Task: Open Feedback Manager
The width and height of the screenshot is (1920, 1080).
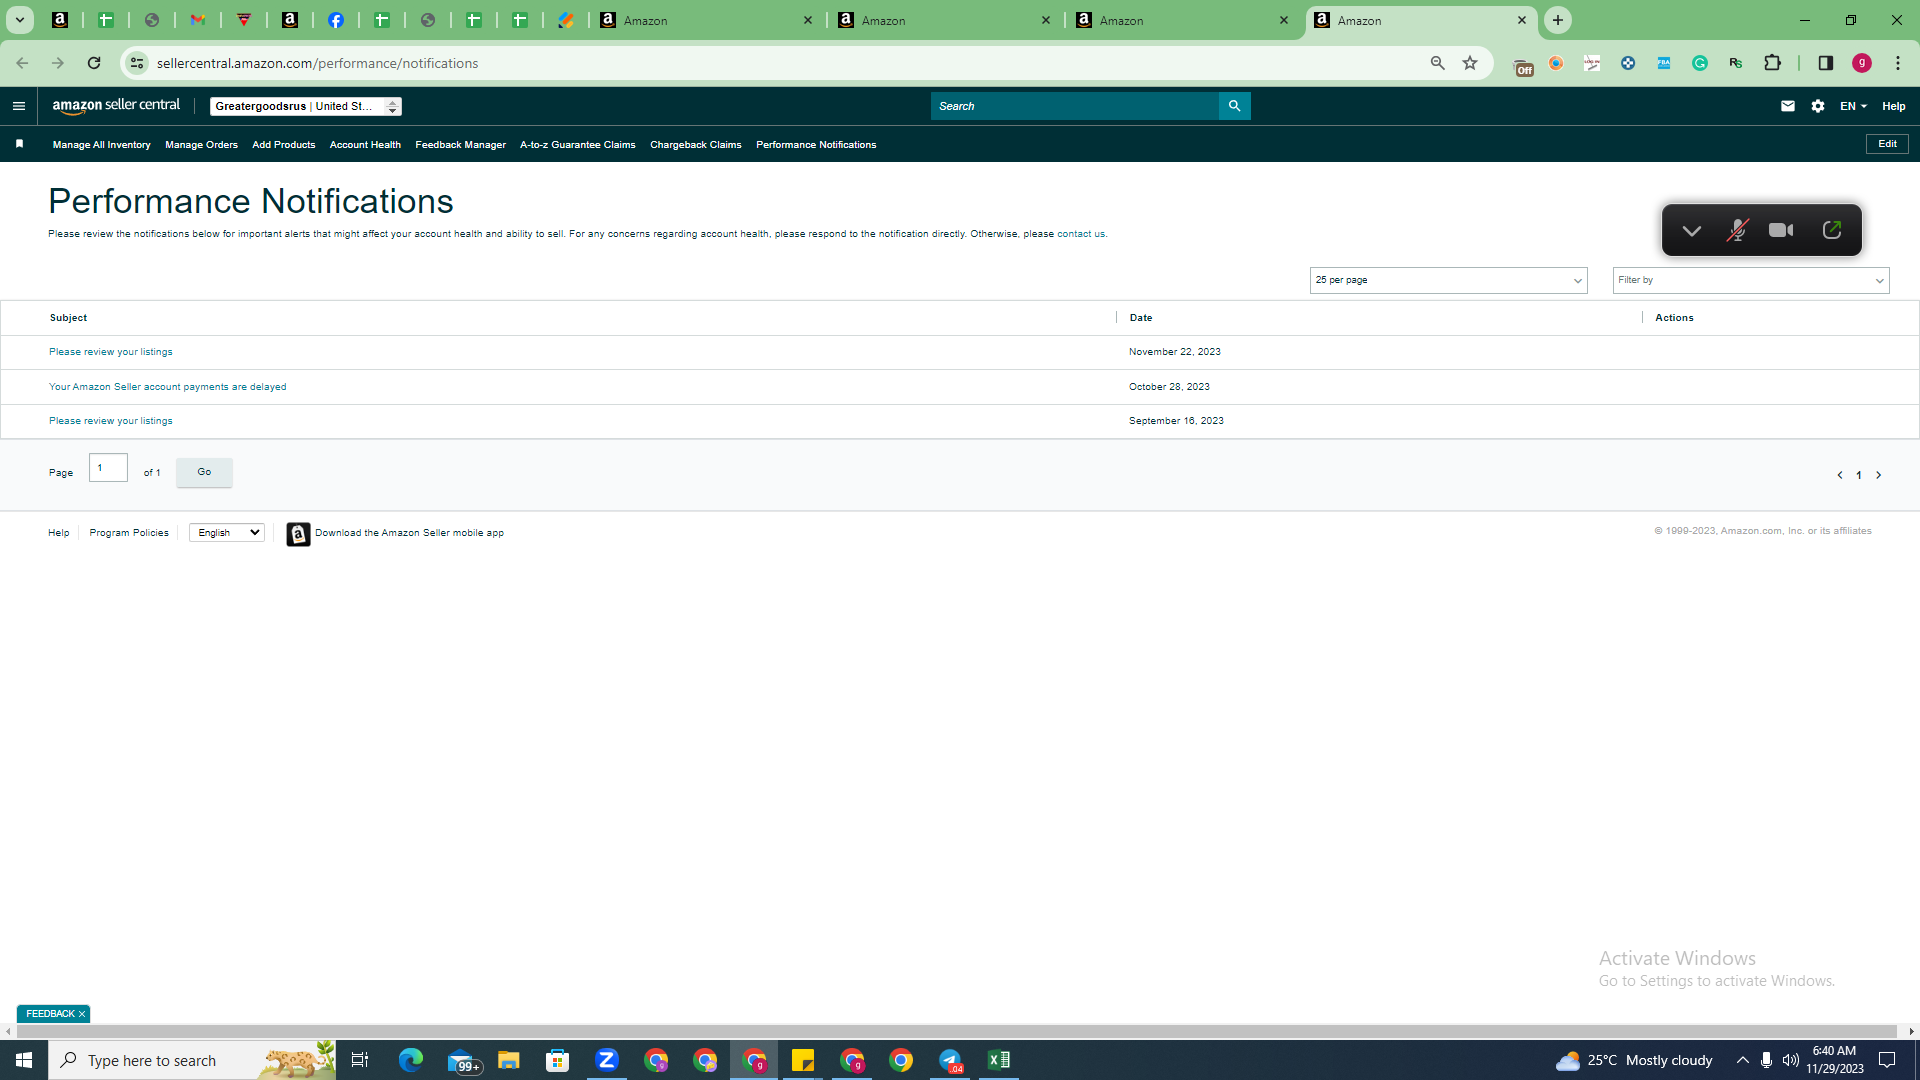Action: (x=460, y=145)
